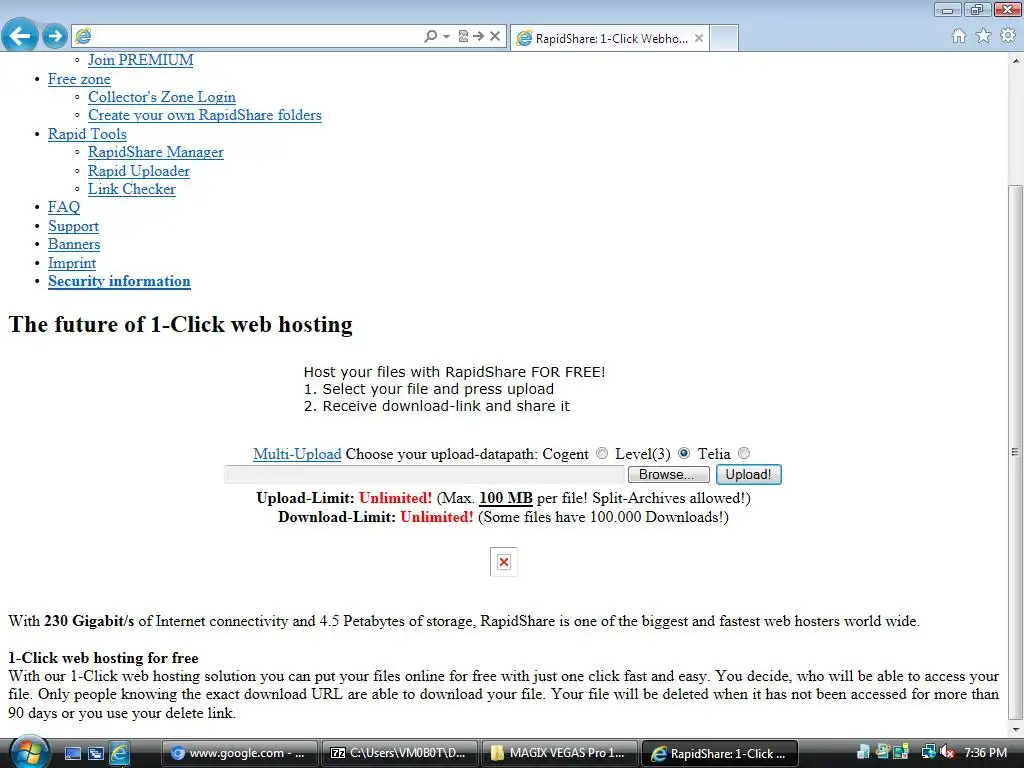
Task: Open the Support link
Action: point(73,226)
